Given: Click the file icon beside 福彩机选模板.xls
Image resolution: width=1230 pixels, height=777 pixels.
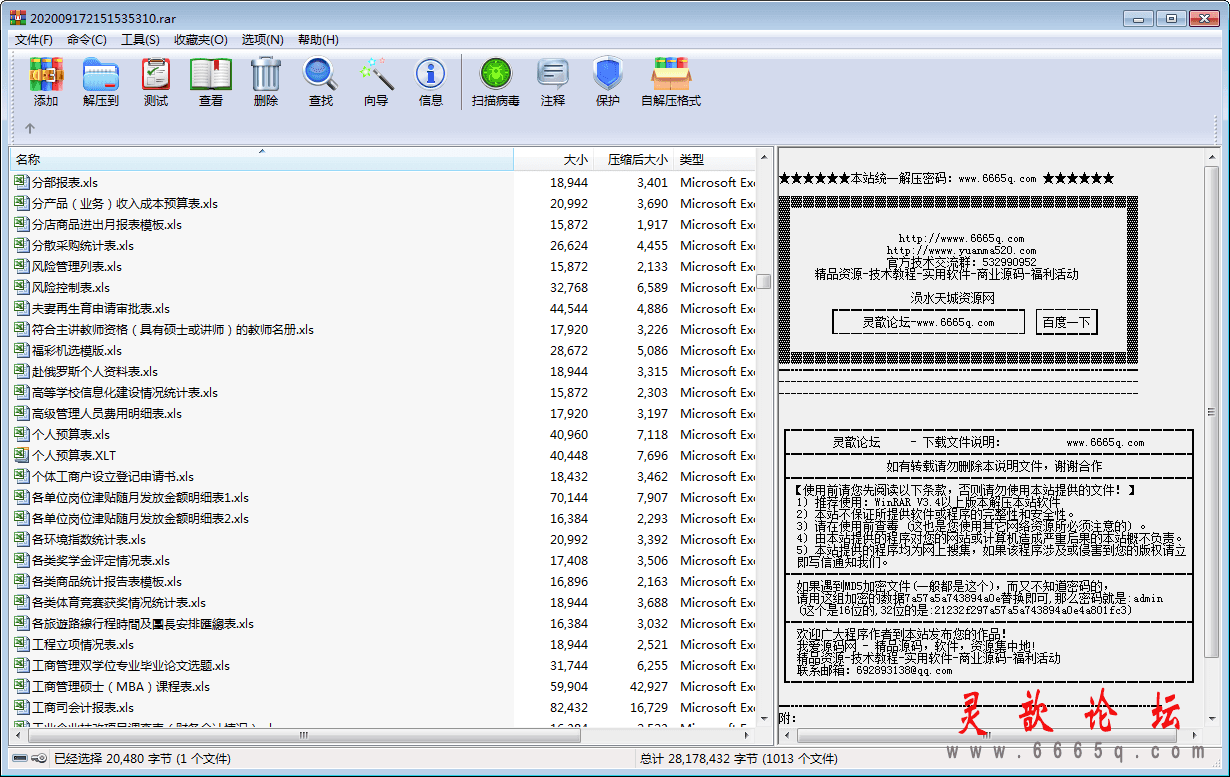Looking at the screenshot, I should 21,350.
